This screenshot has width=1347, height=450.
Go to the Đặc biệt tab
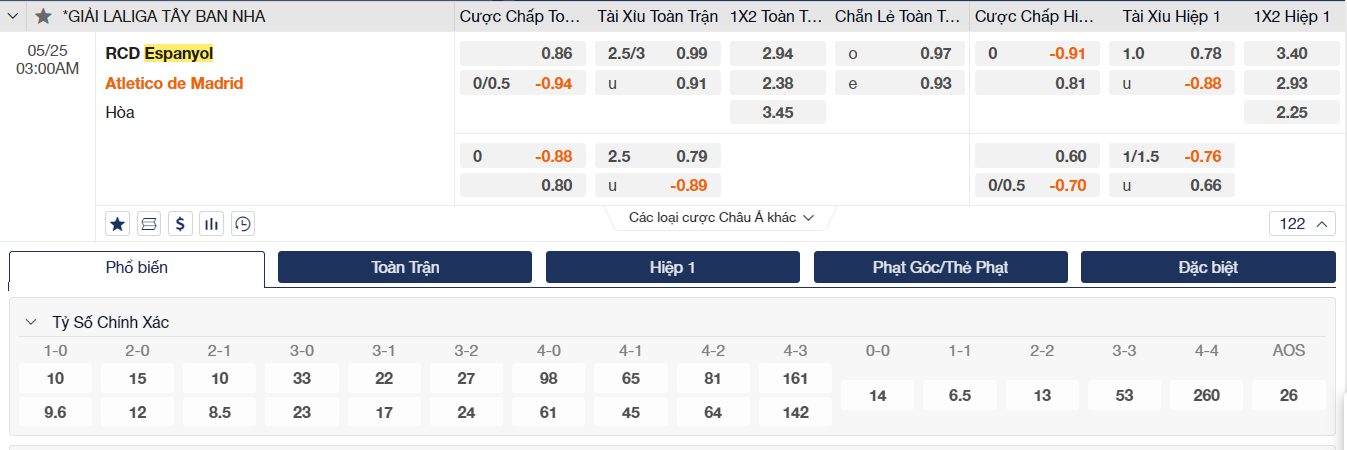1208,267
